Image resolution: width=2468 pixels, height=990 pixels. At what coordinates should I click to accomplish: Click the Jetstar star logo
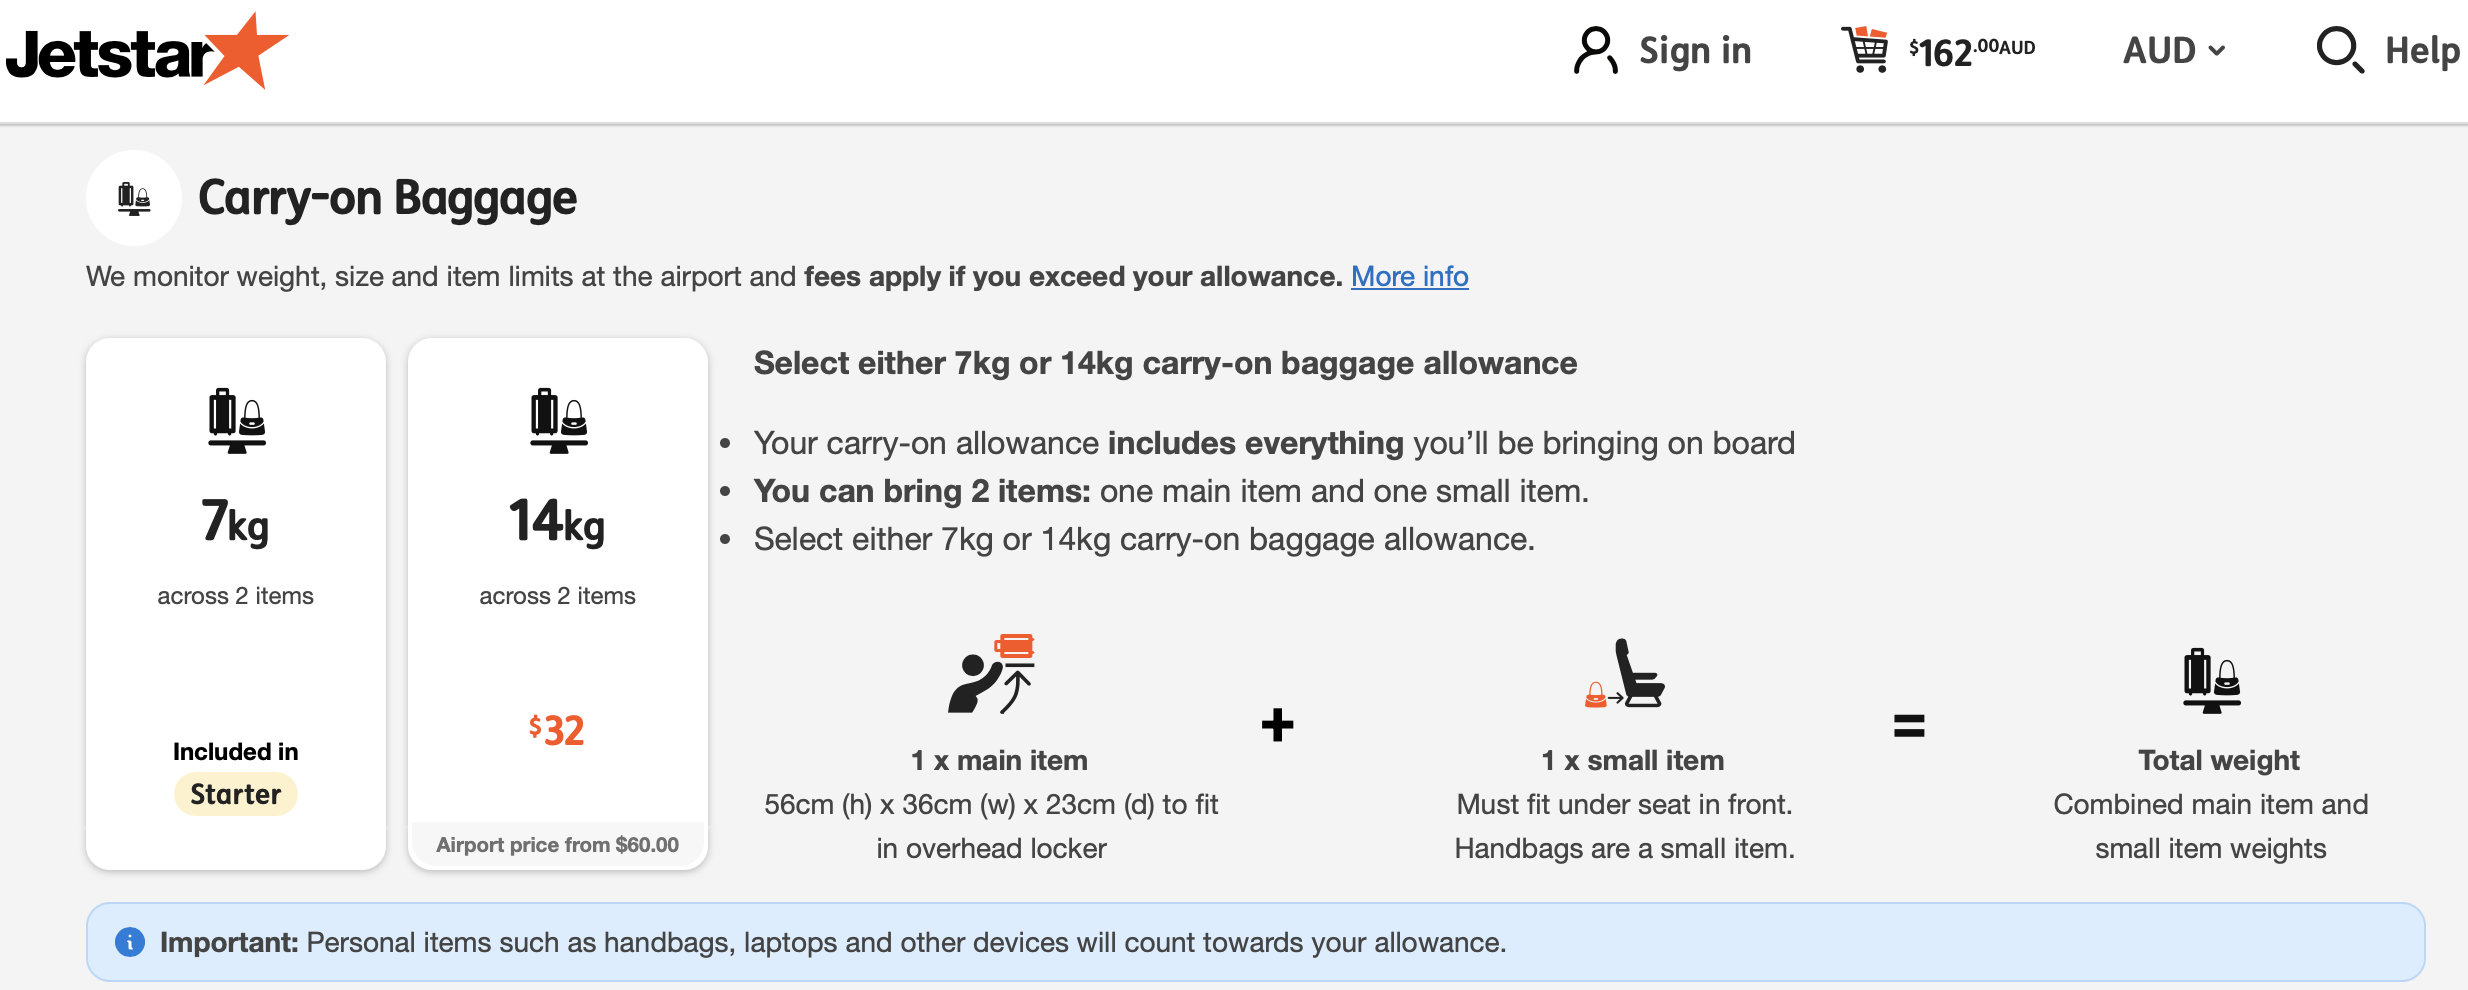coord(146,52)
